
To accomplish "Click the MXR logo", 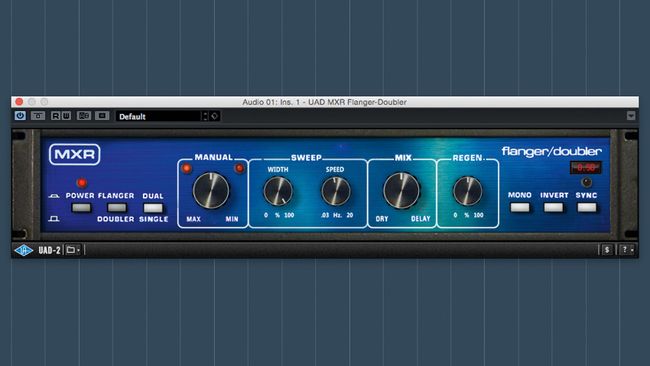I will pos(75,155).
